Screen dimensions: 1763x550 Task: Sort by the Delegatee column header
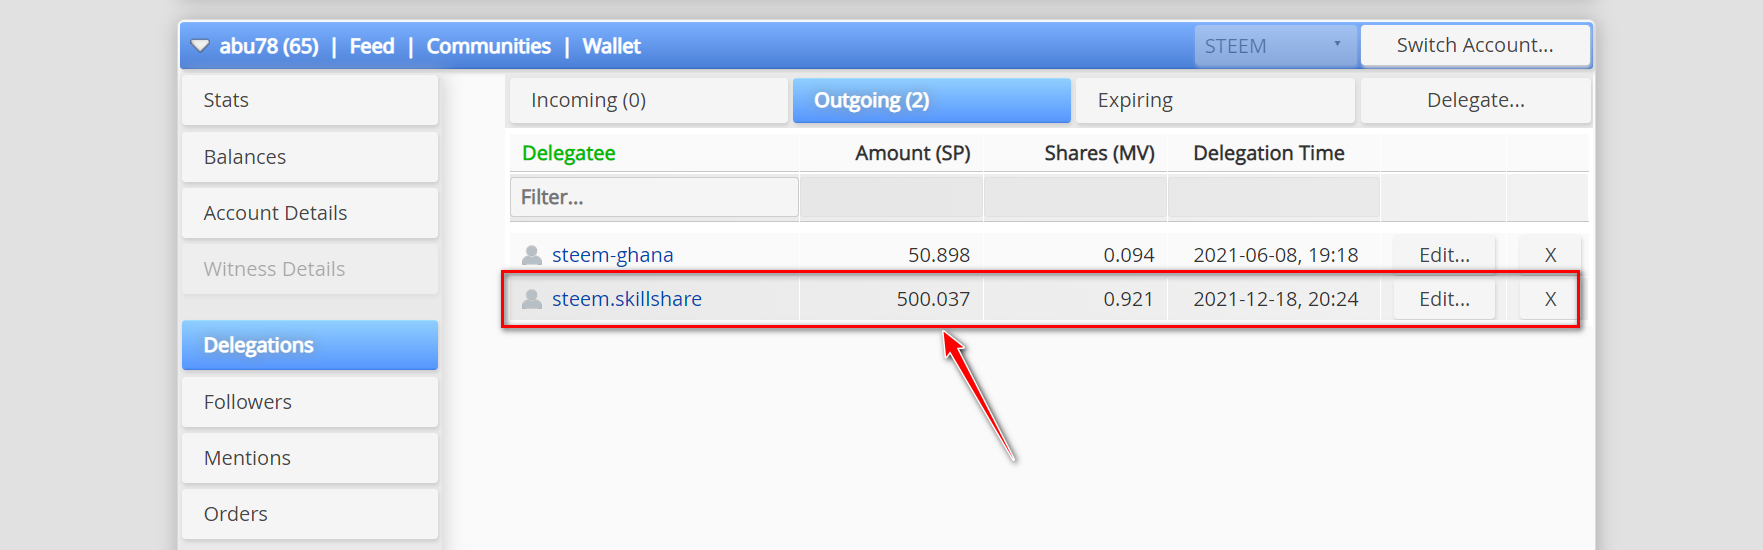click(569, 153)
